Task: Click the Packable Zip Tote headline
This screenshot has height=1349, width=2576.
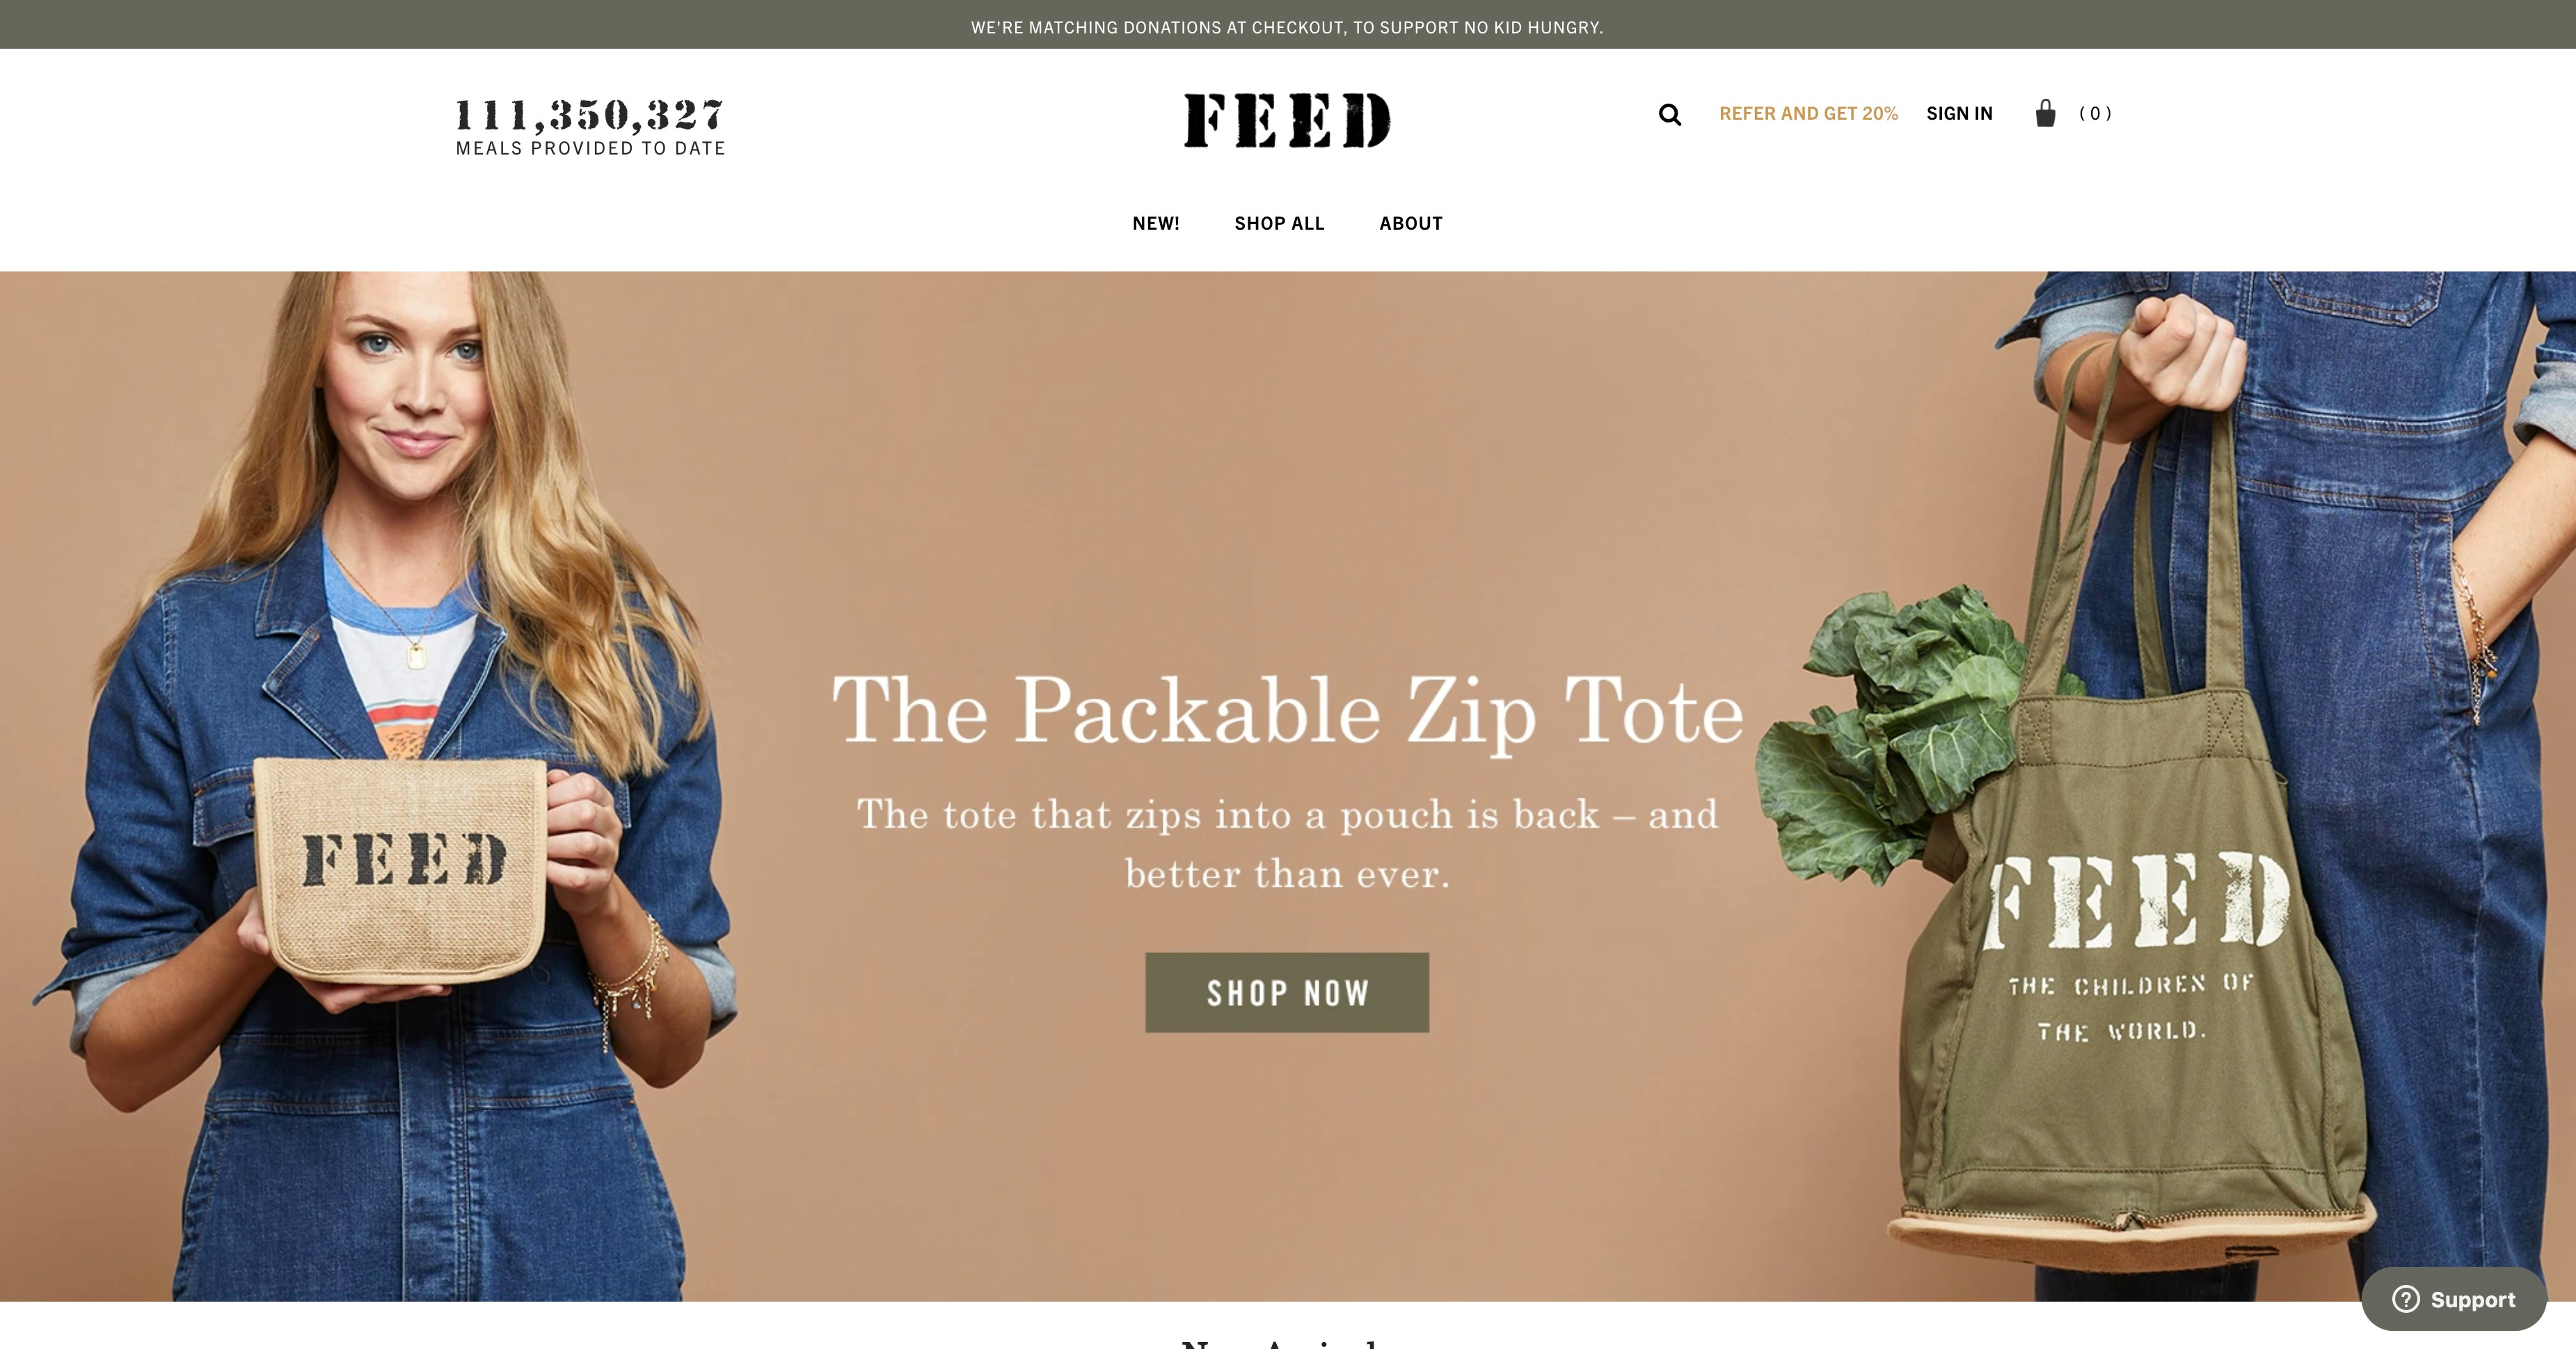Action: point(1287,709)
